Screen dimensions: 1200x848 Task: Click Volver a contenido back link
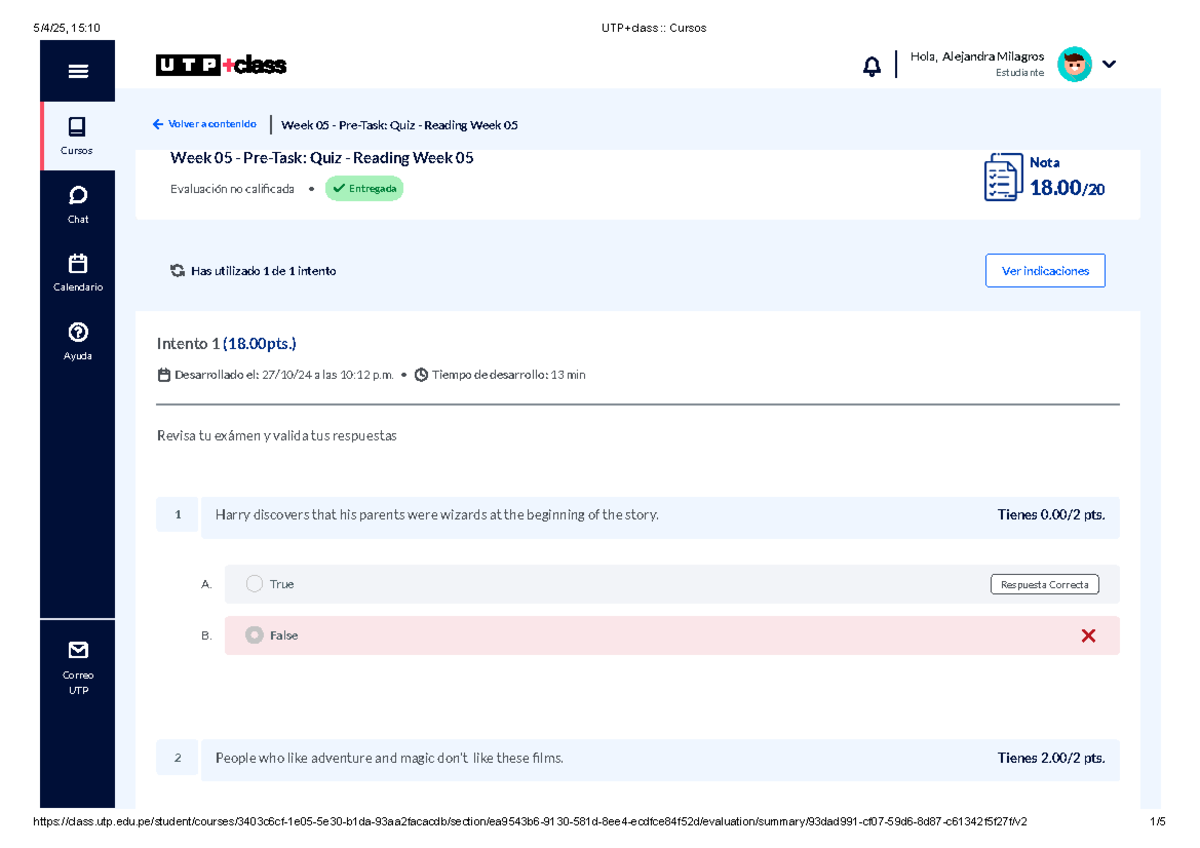[205, 124]
